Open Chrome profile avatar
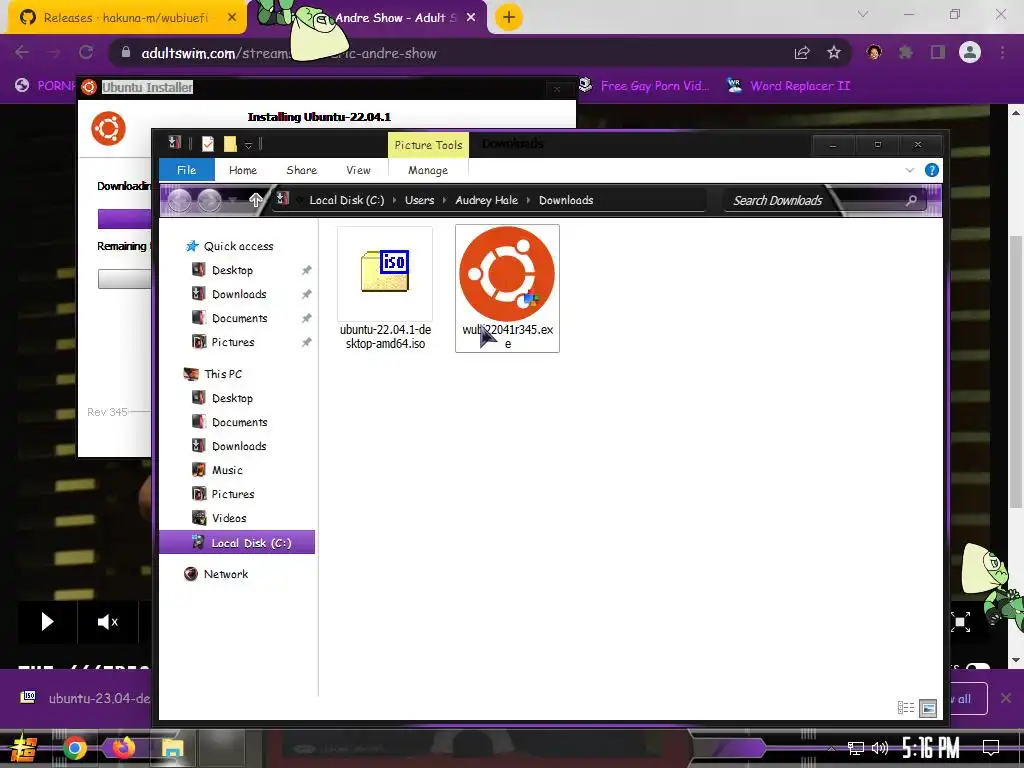This screenshot has width=1024, height=768. (970, 52)
